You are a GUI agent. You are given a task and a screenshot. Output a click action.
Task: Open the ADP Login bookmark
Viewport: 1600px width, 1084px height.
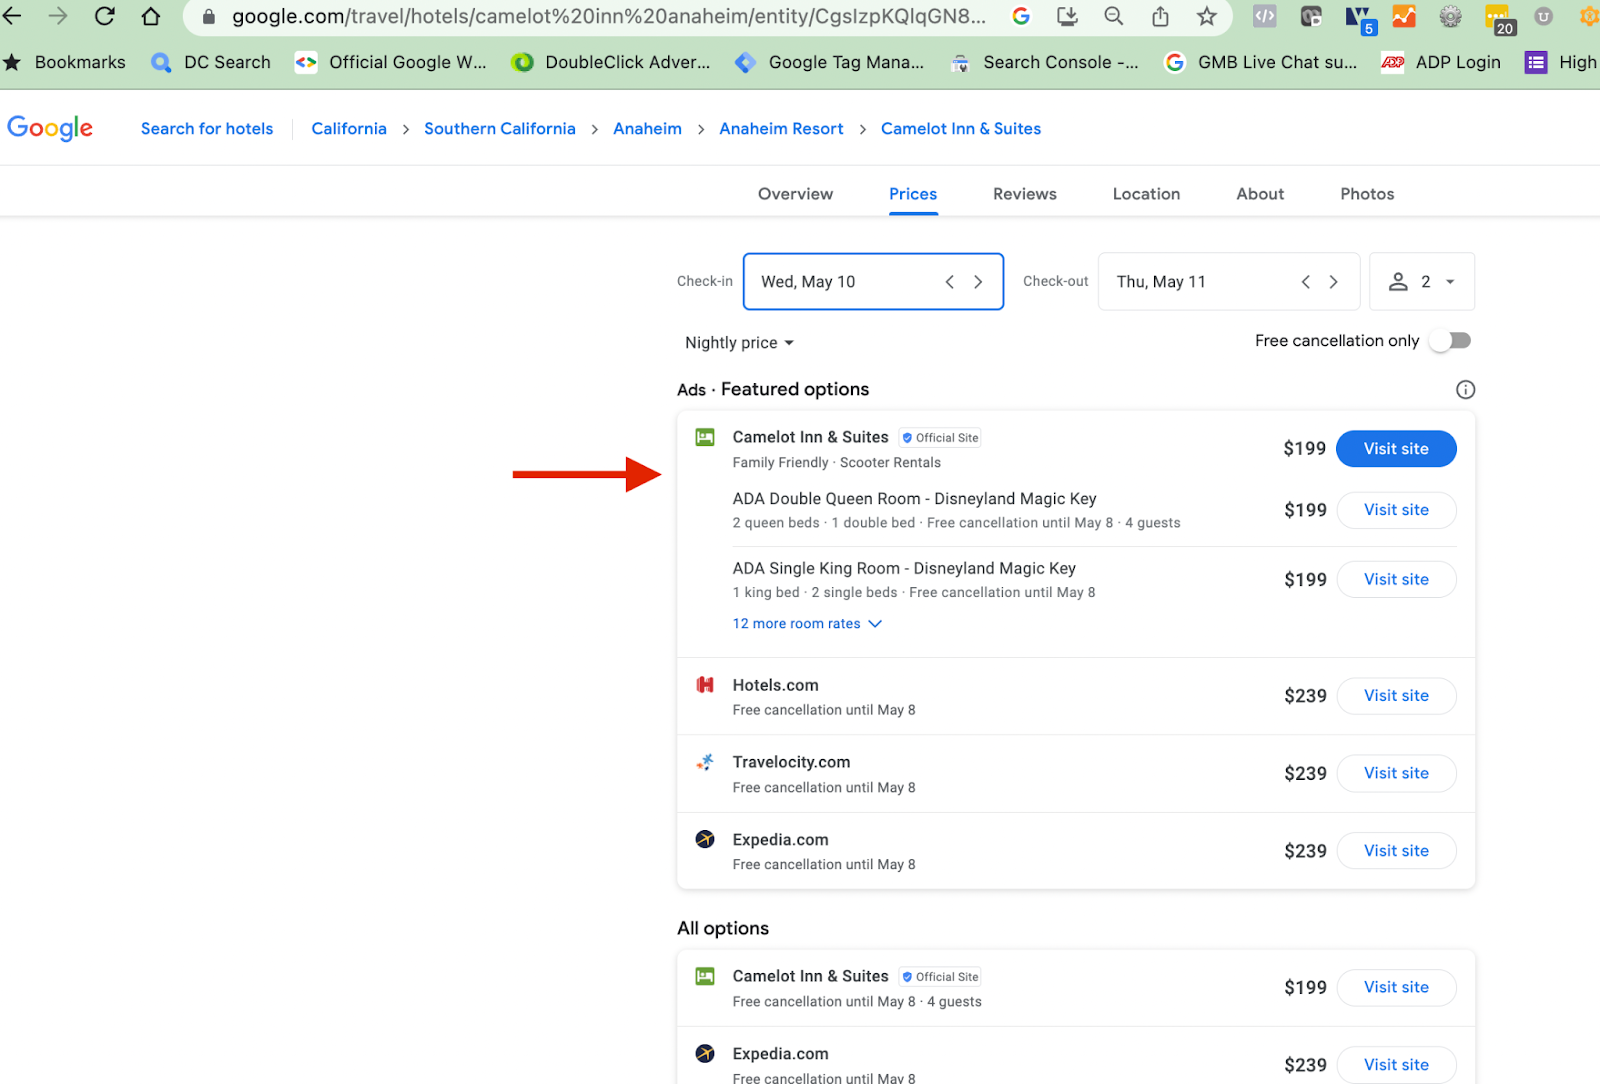click(1441, 62)
